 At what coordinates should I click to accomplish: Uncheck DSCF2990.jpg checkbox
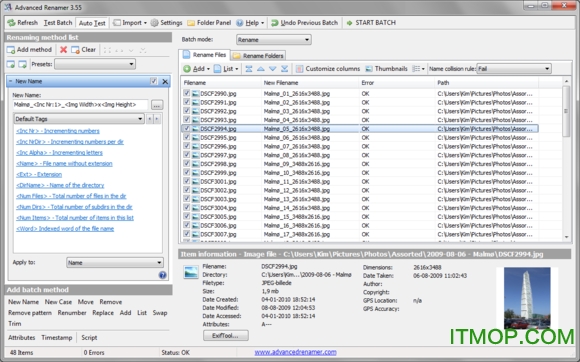[187, 94]
